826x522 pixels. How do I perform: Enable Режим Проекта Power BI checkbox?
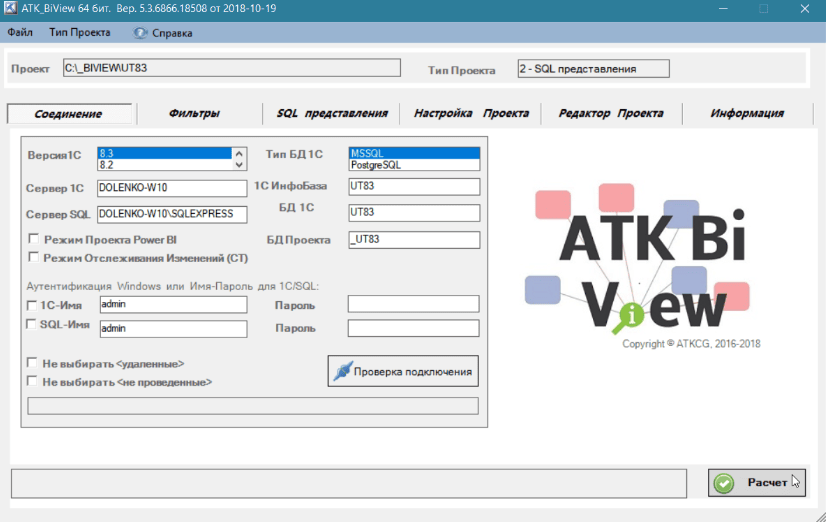34,239
